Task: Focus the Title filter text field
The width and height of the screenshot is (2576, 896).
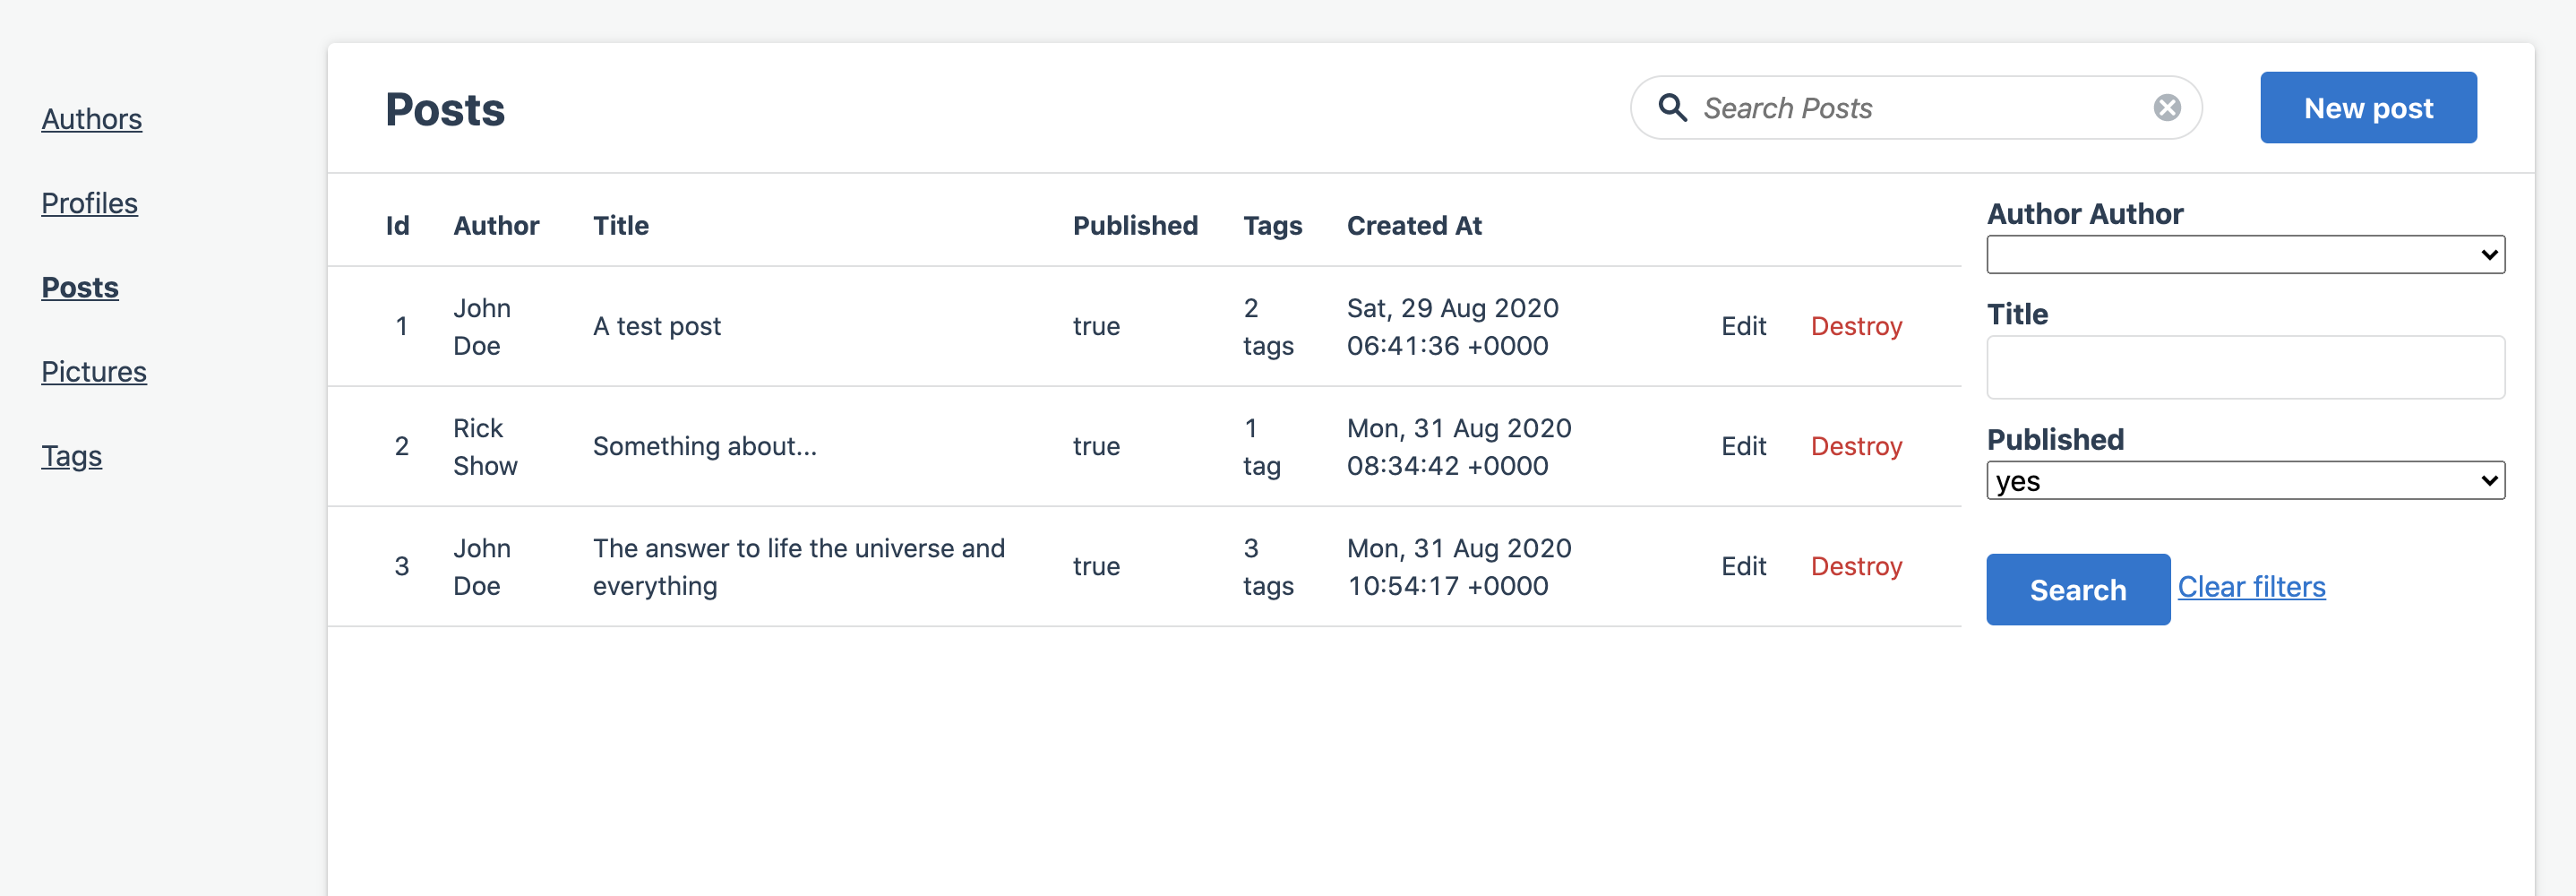Action: pyautogui.click(x=2244, y=367)
